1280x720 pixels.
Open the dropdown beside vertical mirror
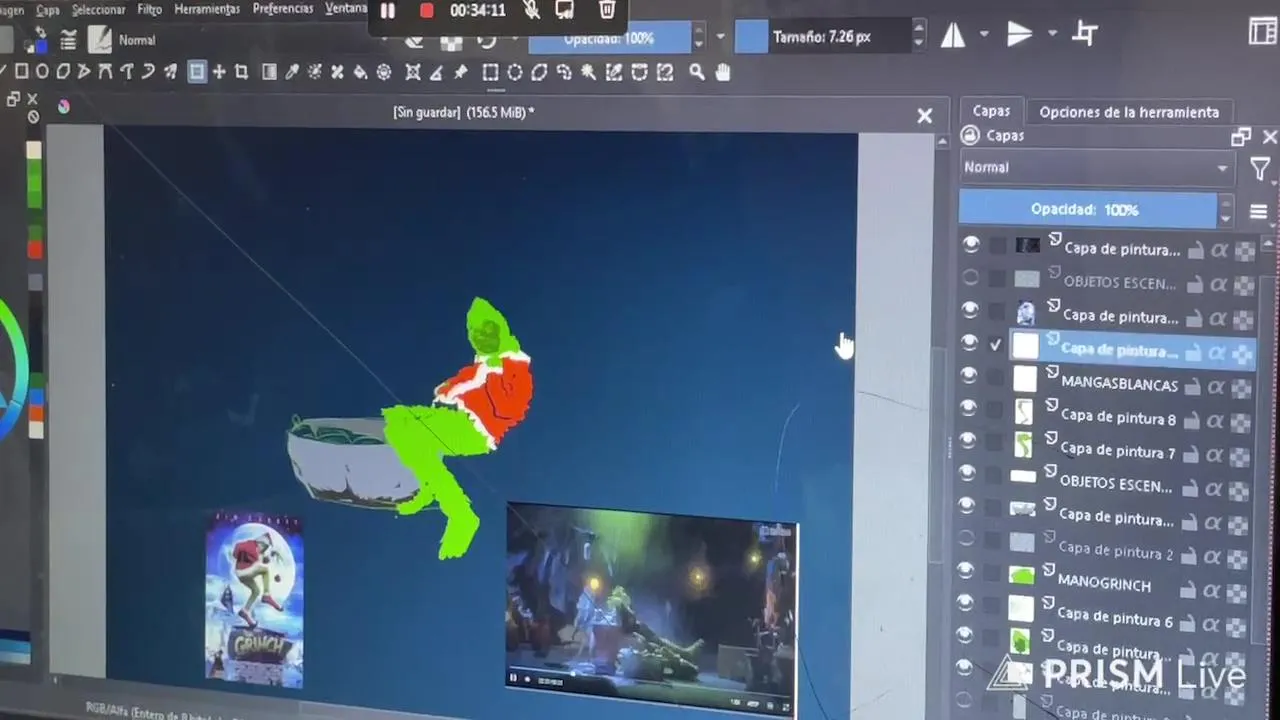point(1052,34)
